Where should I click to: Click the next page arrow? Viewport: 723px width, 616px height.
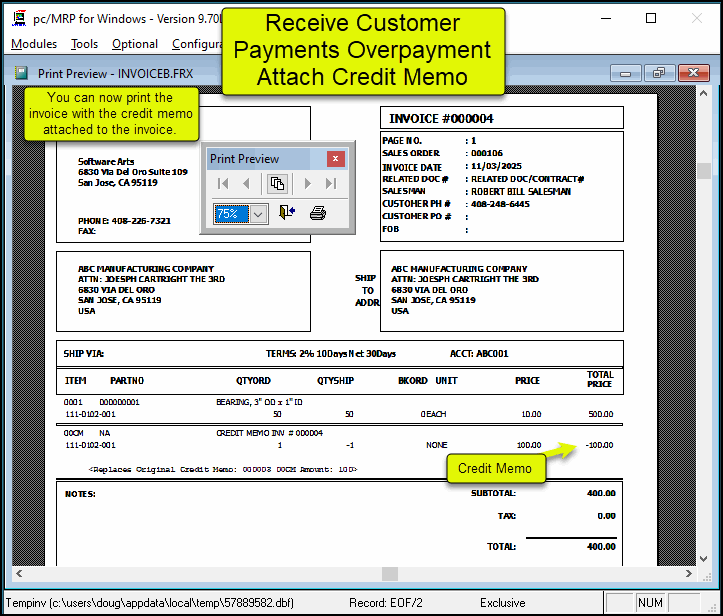(x=308, y=184)
